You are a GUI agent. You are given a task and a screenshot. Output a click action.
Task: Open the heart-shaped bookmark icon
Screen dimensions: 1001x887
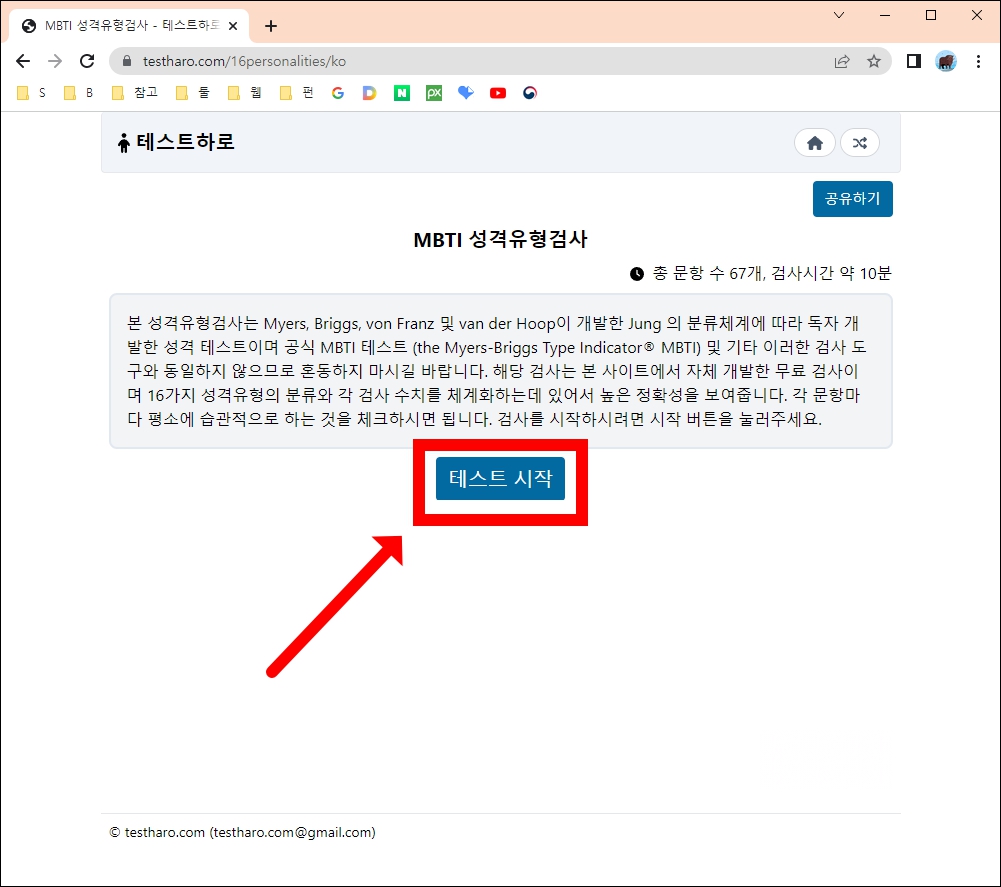[x=465, y=92]
